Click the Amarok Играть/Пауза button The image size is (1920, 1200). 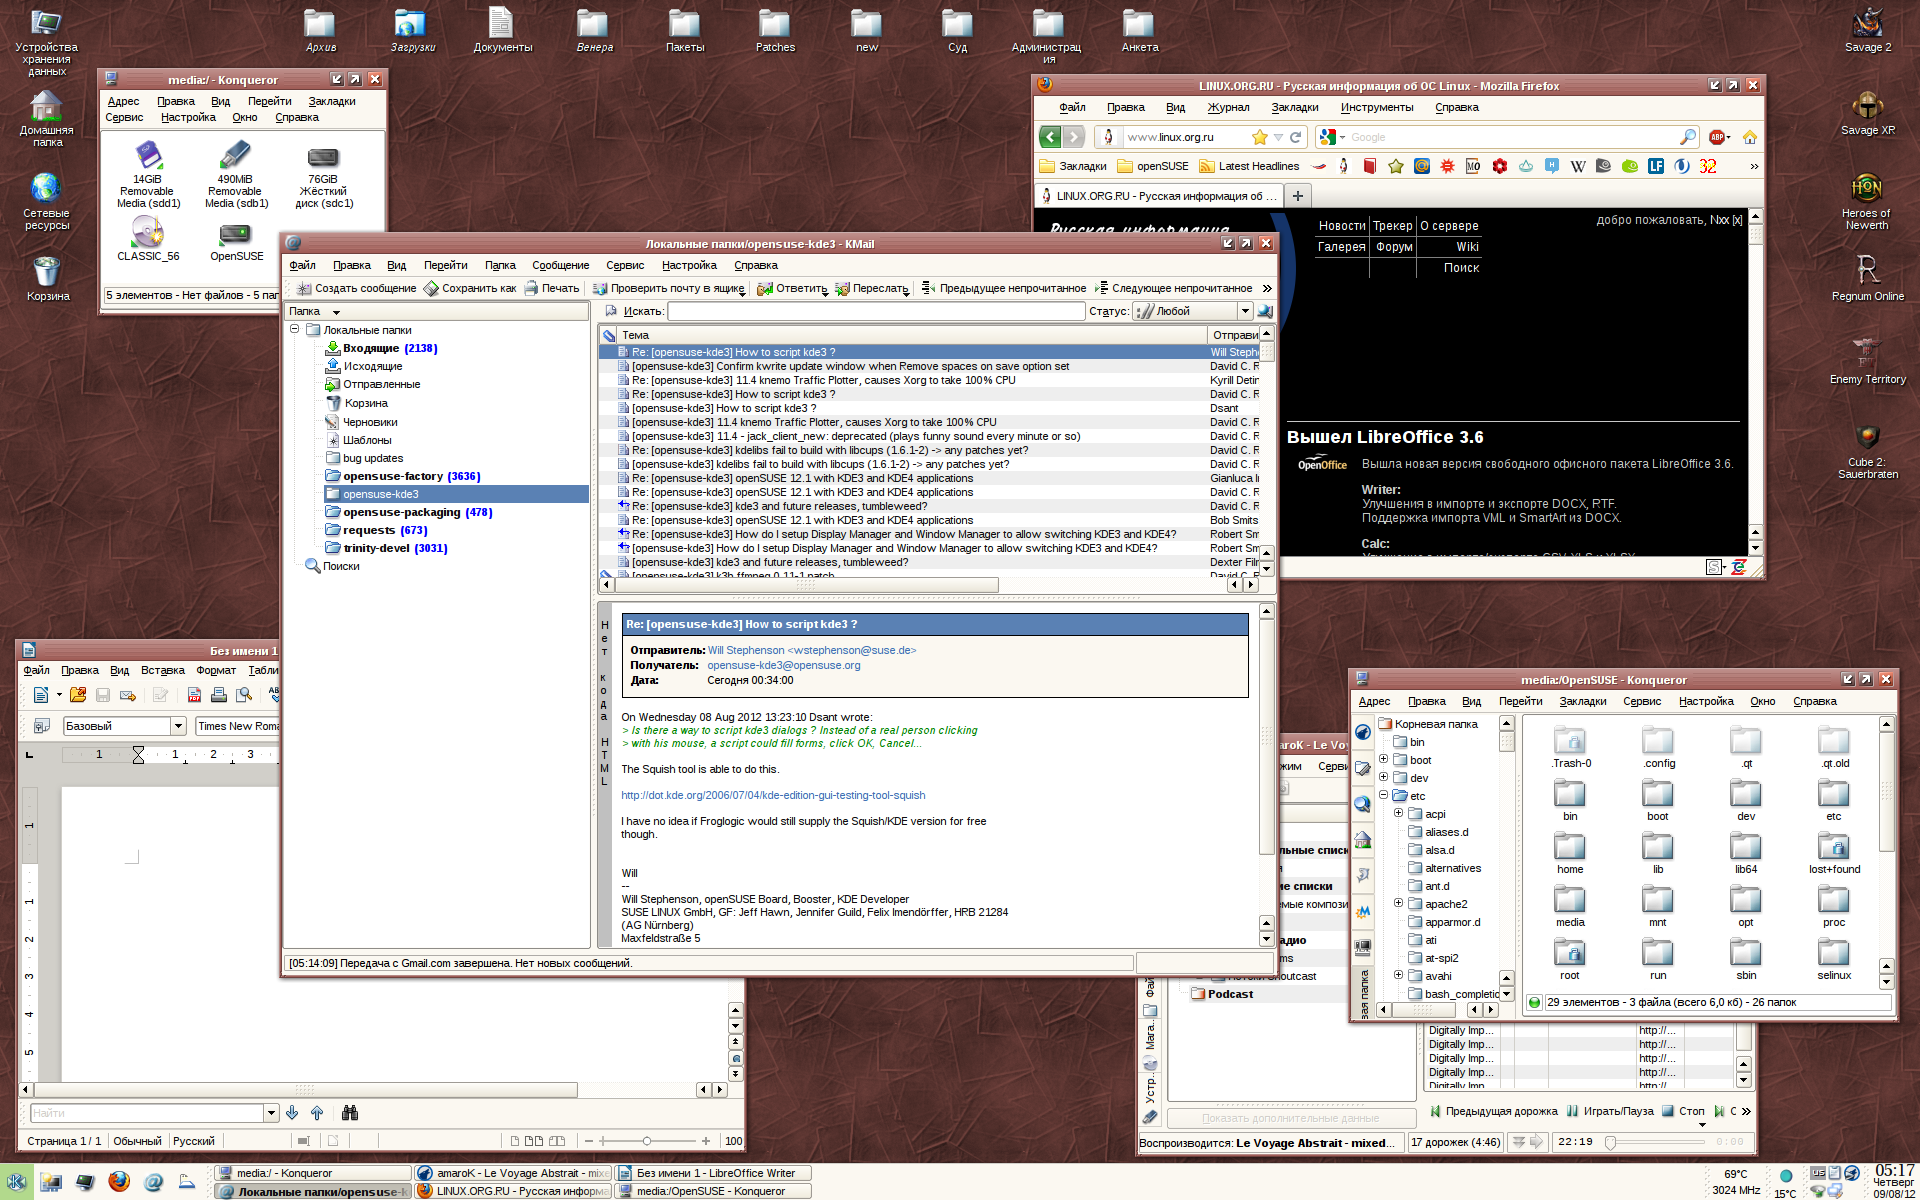pos(1610,1111)
